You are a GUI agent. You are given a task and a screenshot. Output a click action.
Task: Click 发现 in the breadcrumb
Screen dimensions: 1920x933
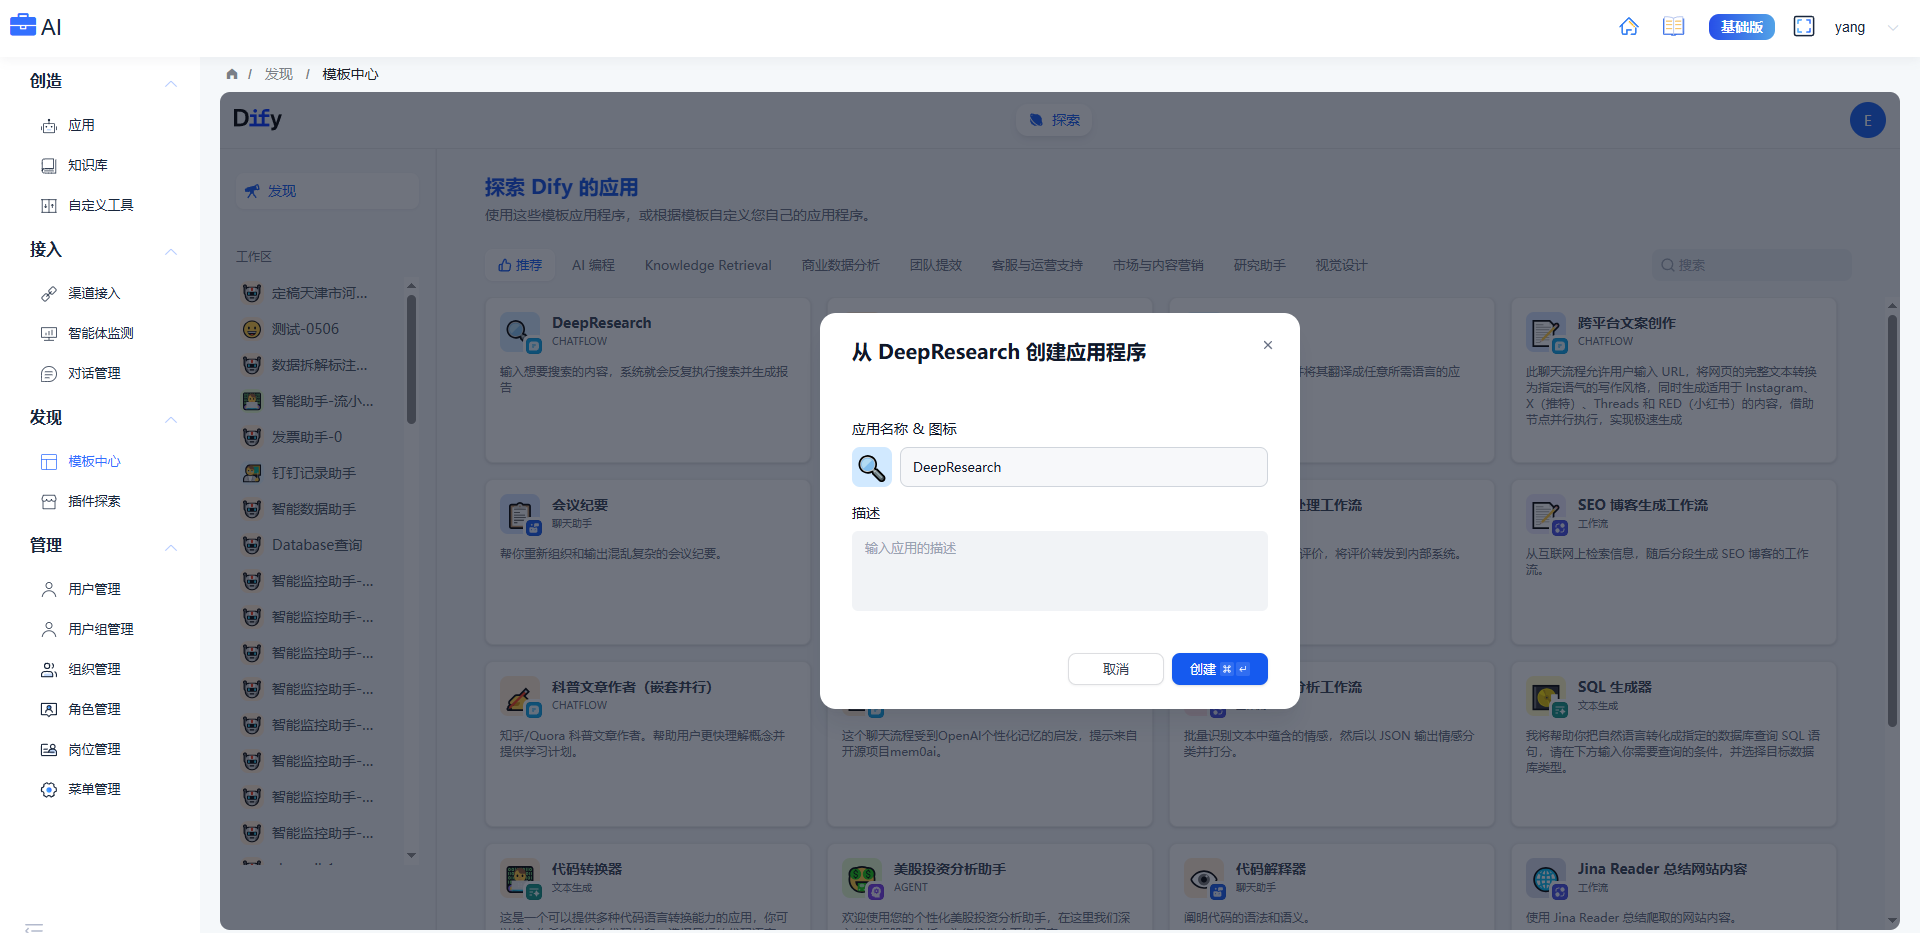pyautogui.click(x=278, y=74)
